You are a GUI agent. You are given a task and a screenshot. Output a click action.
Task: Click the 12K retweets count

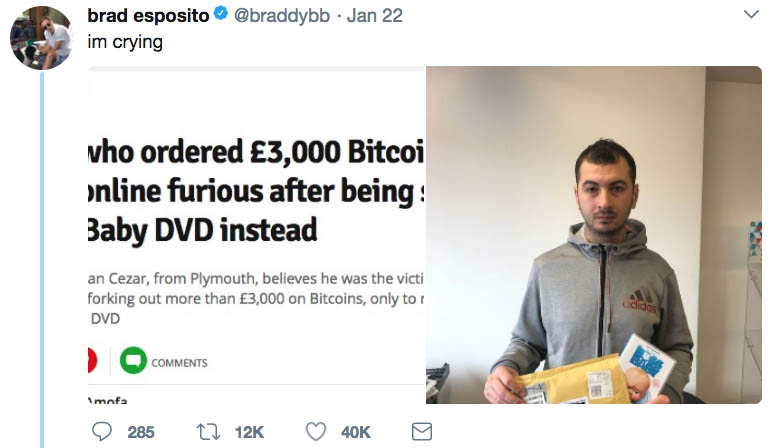[x=248, y=432]
